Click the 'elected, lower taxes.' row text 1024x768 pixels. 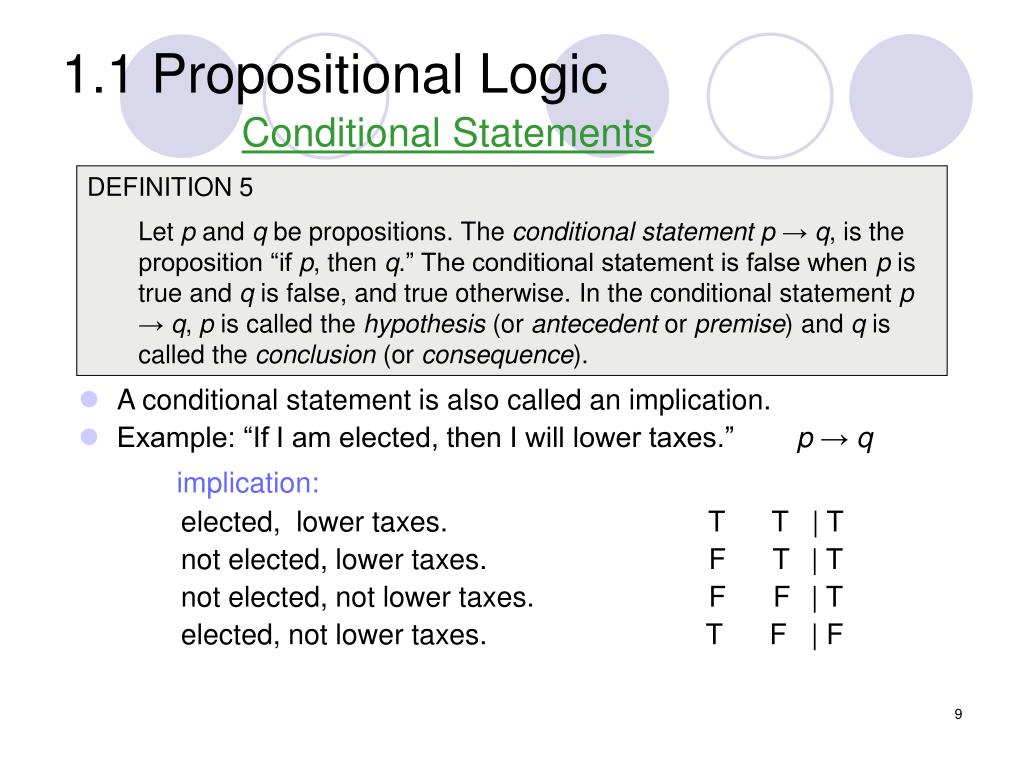pos(313,522)
